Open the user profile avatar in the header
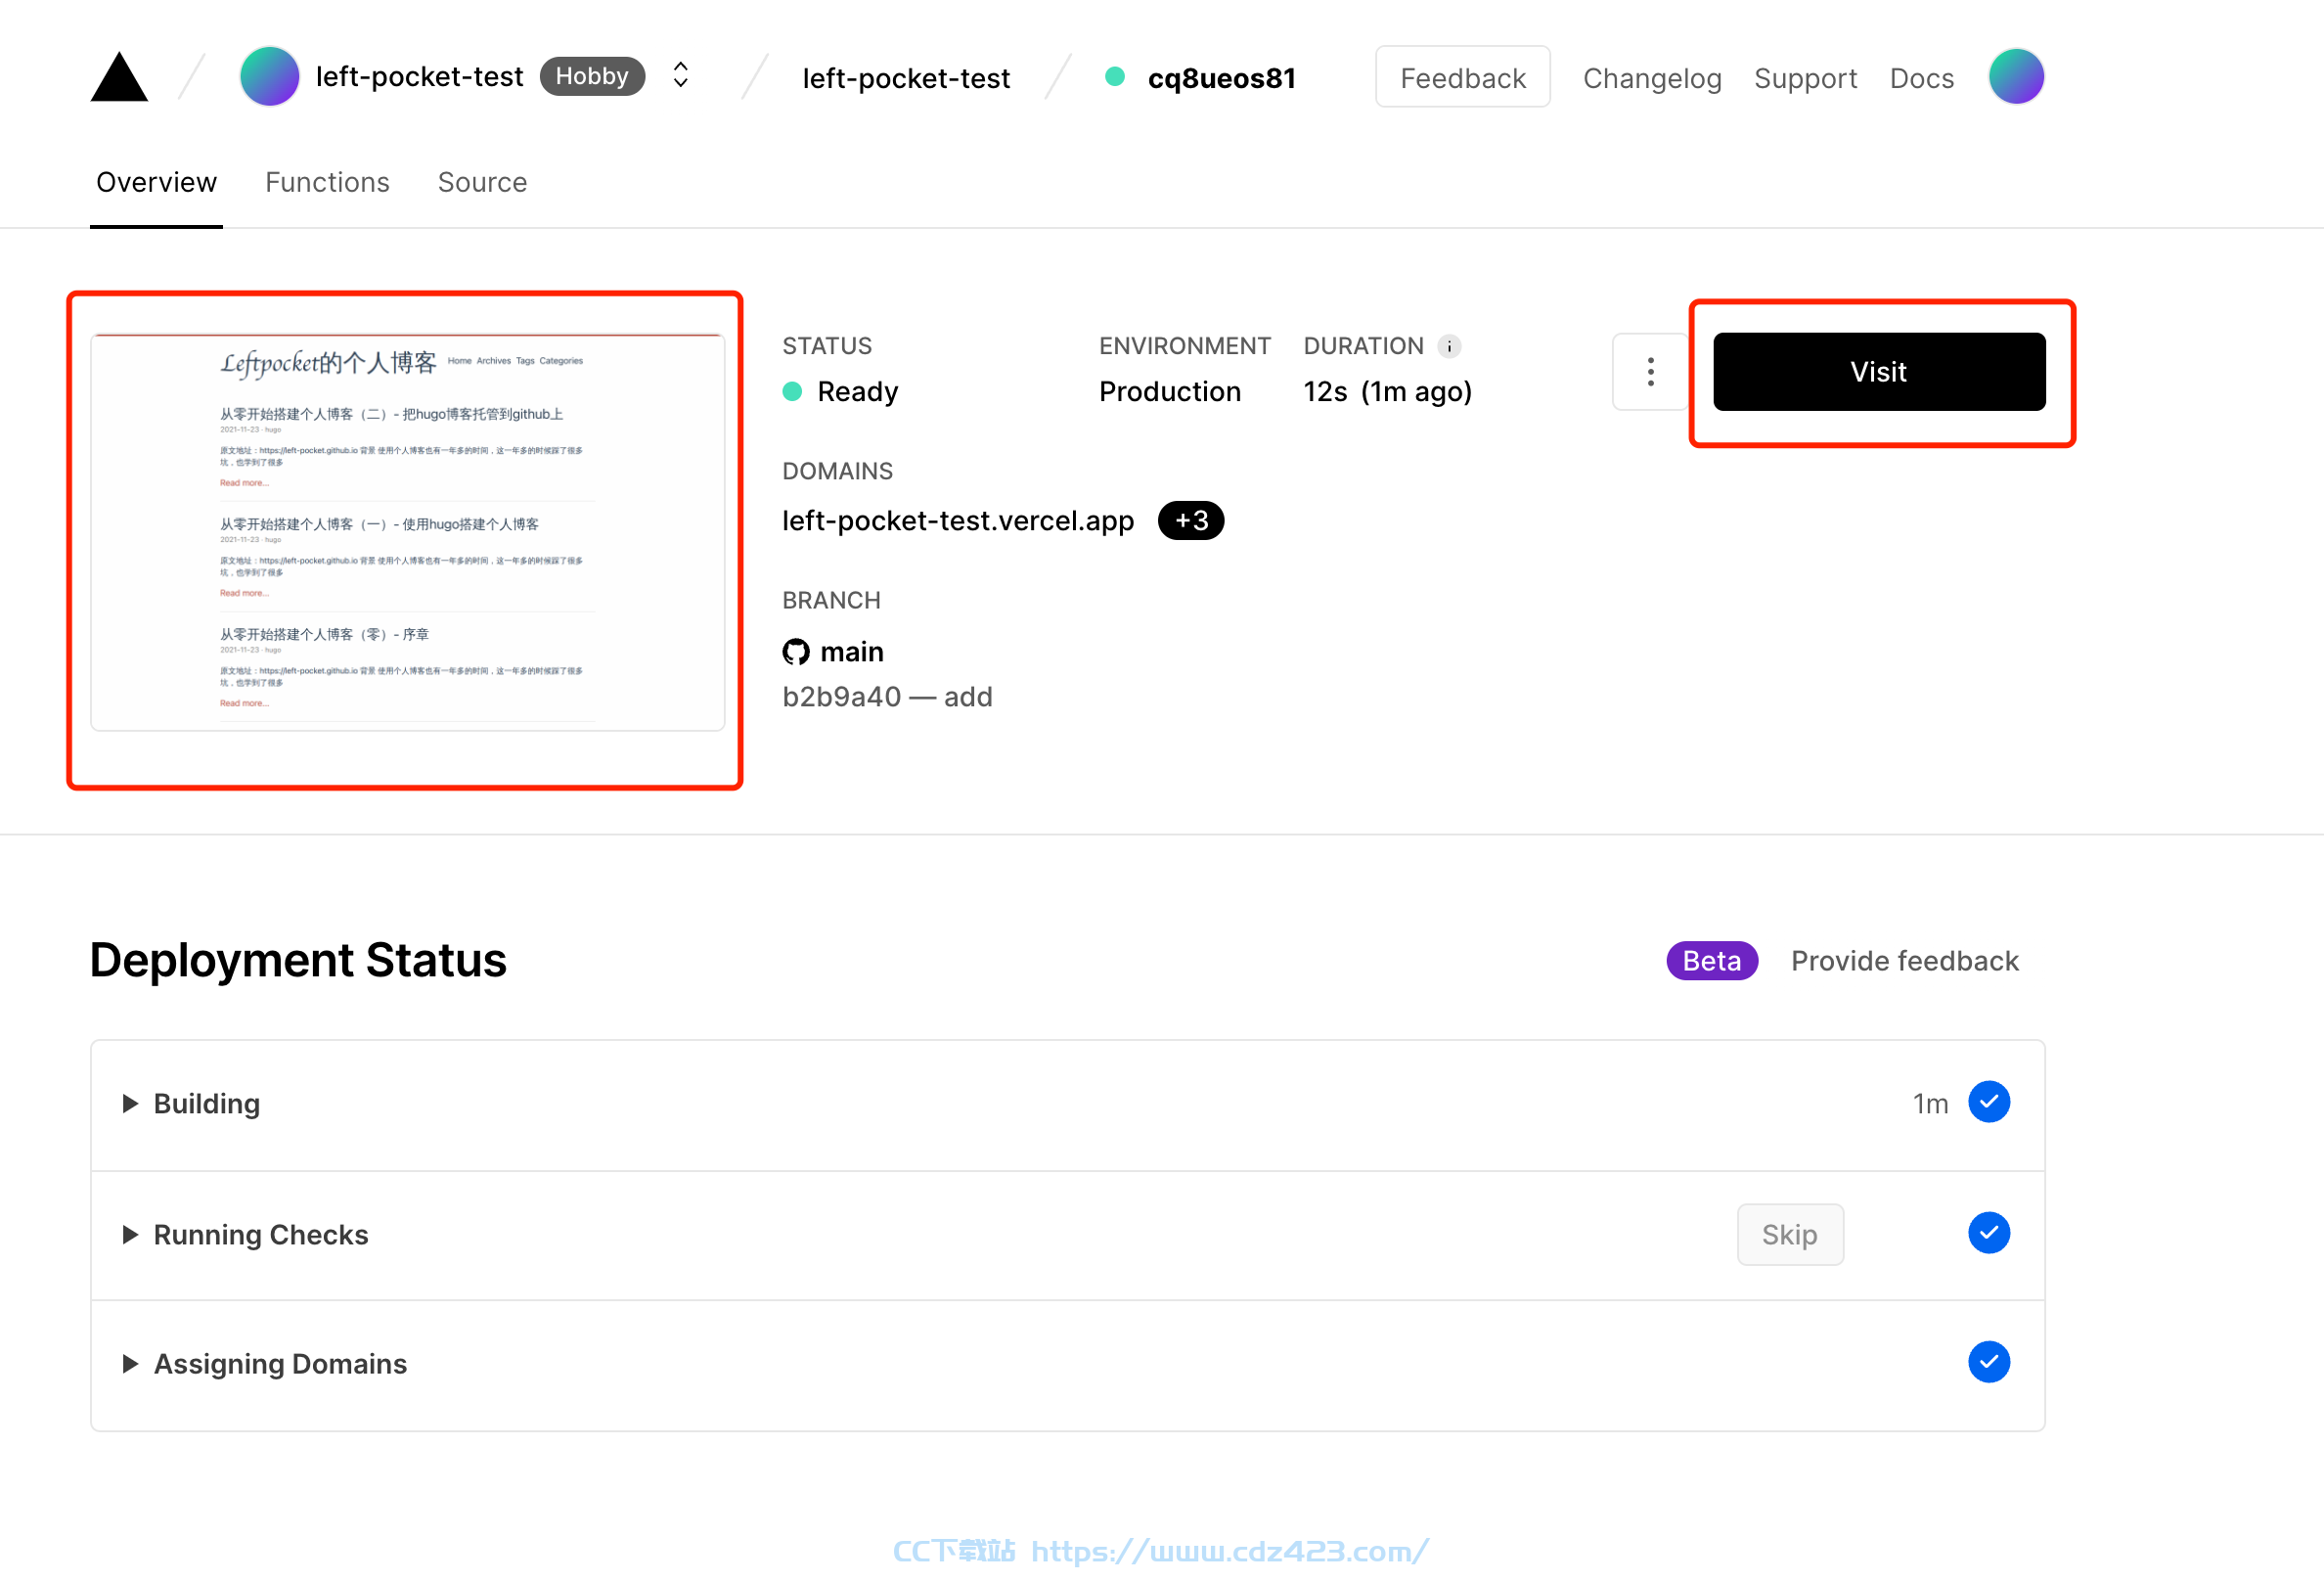Screen dimensions: 2324x1581 click(x=2016, y=76)
